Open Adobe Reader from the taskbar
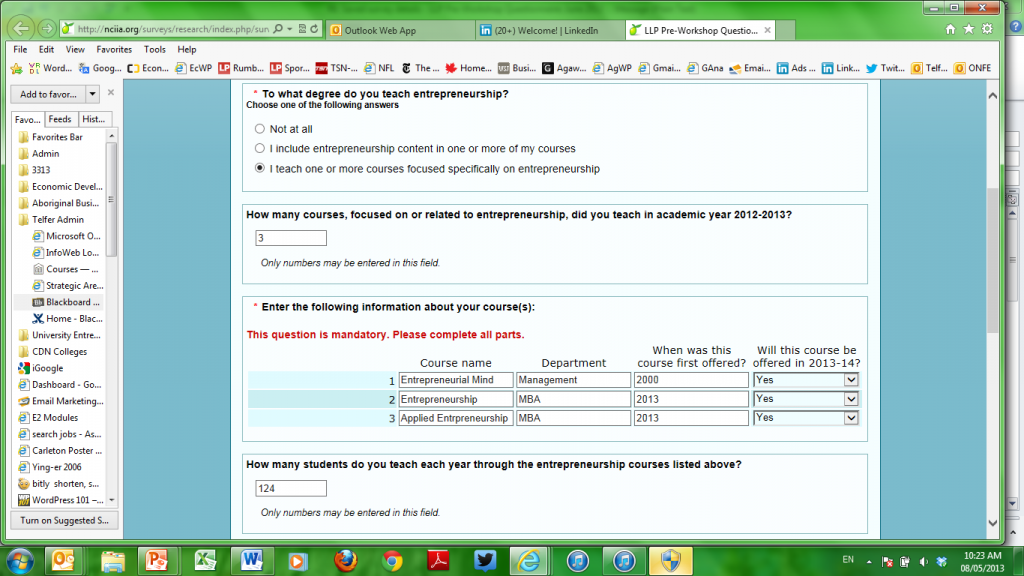This screenshot has width=1024, height=576. (438, 559)
